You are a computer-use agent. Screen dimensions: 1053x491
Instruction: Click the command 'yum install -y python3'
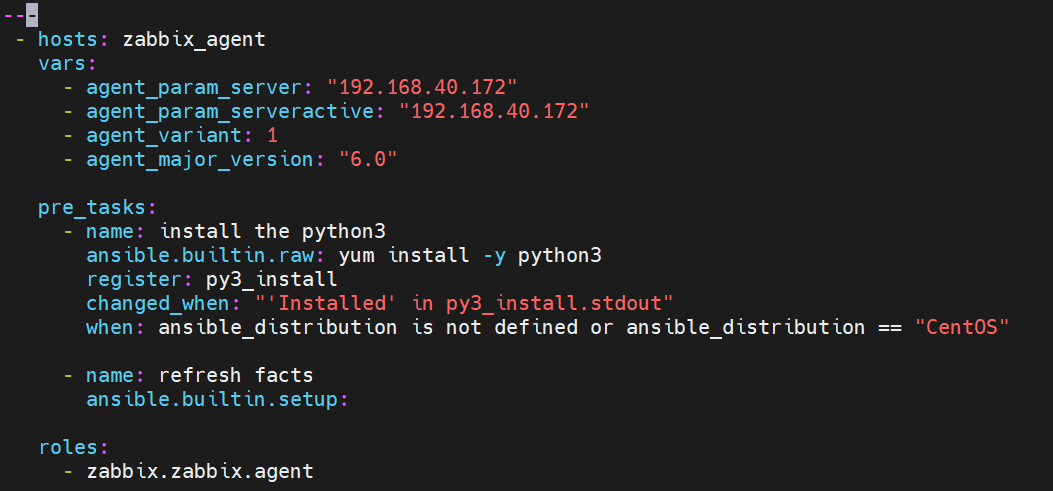tap(470, 256)
